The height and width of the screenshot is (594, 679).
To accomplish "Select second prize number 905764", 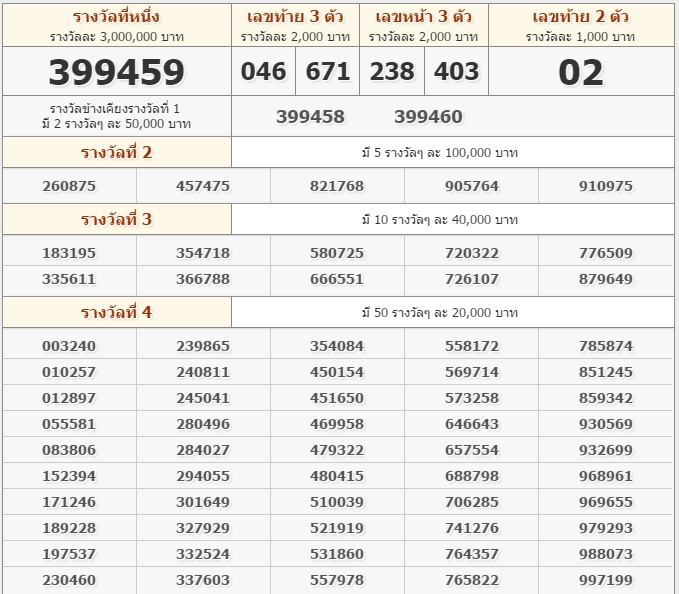I will (472, 186).
